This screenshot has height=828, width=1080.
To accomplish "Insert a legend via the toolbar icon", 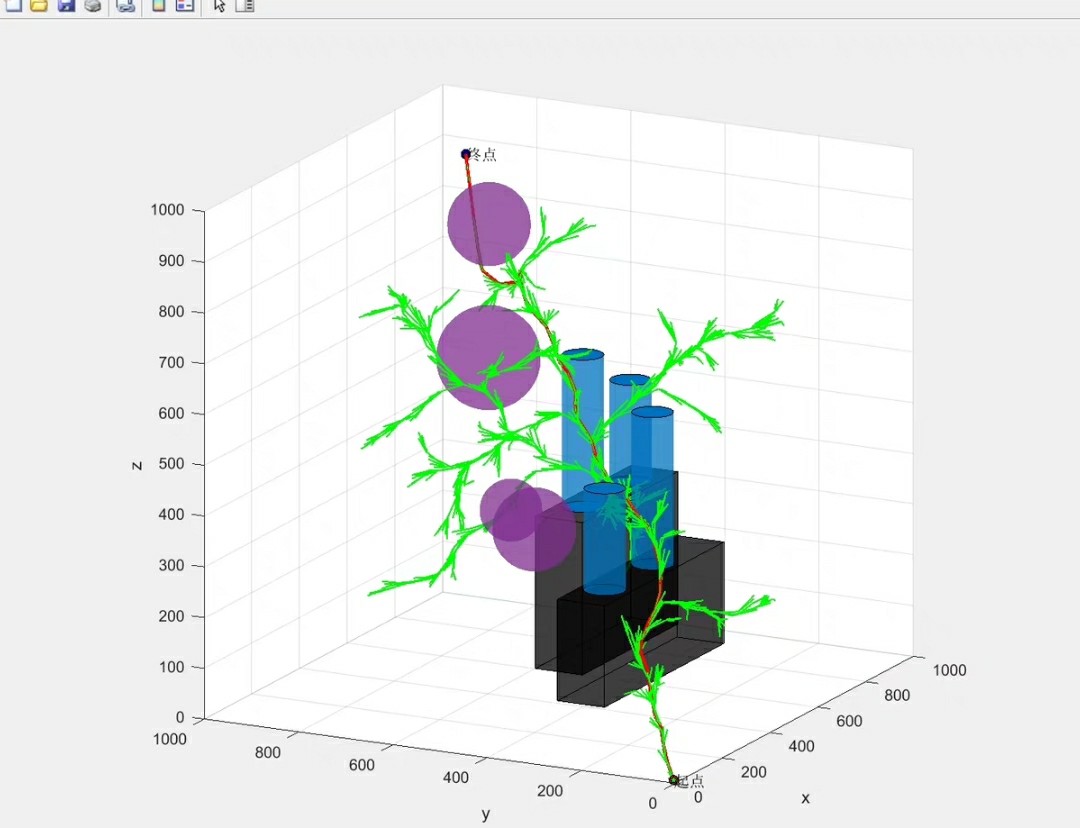I will coord(185,6).
